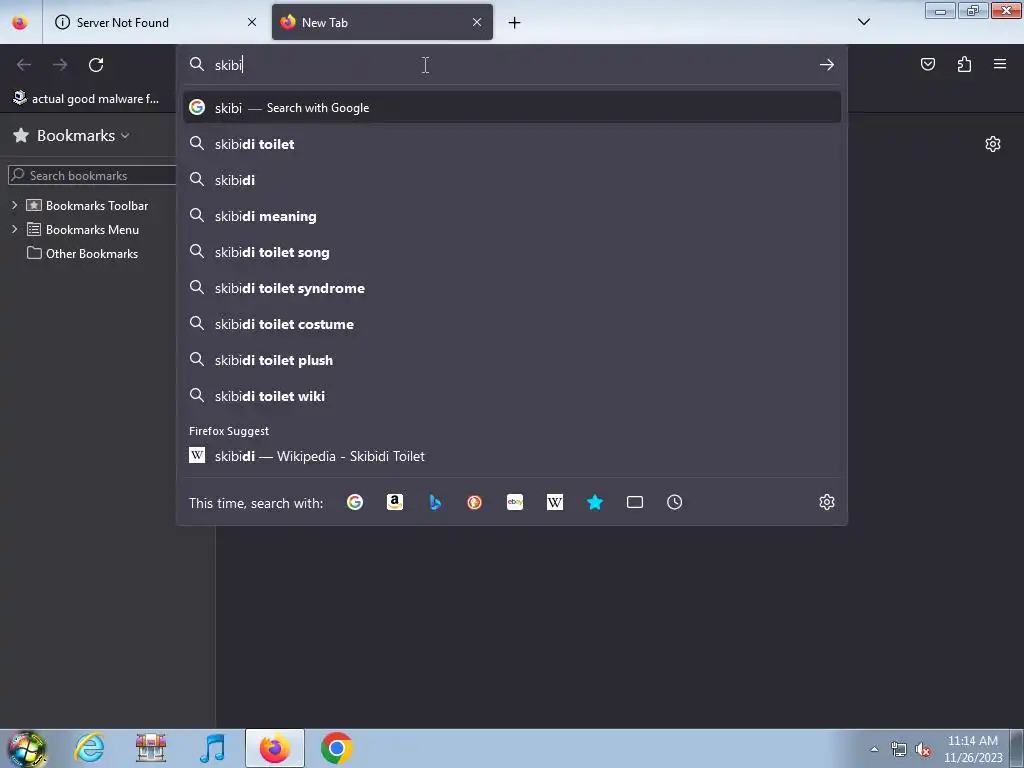Viewport: 1024px width, 768px height.
Task: Search this time with DuckDuckGo icon
Action: pyautogui.click(x=475, y=502)
